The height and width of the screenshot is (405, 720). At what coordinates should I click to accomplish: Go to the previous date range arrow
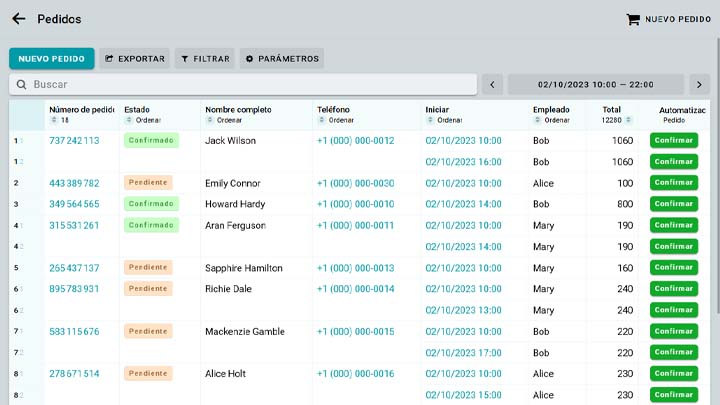(x=492, y=85)
